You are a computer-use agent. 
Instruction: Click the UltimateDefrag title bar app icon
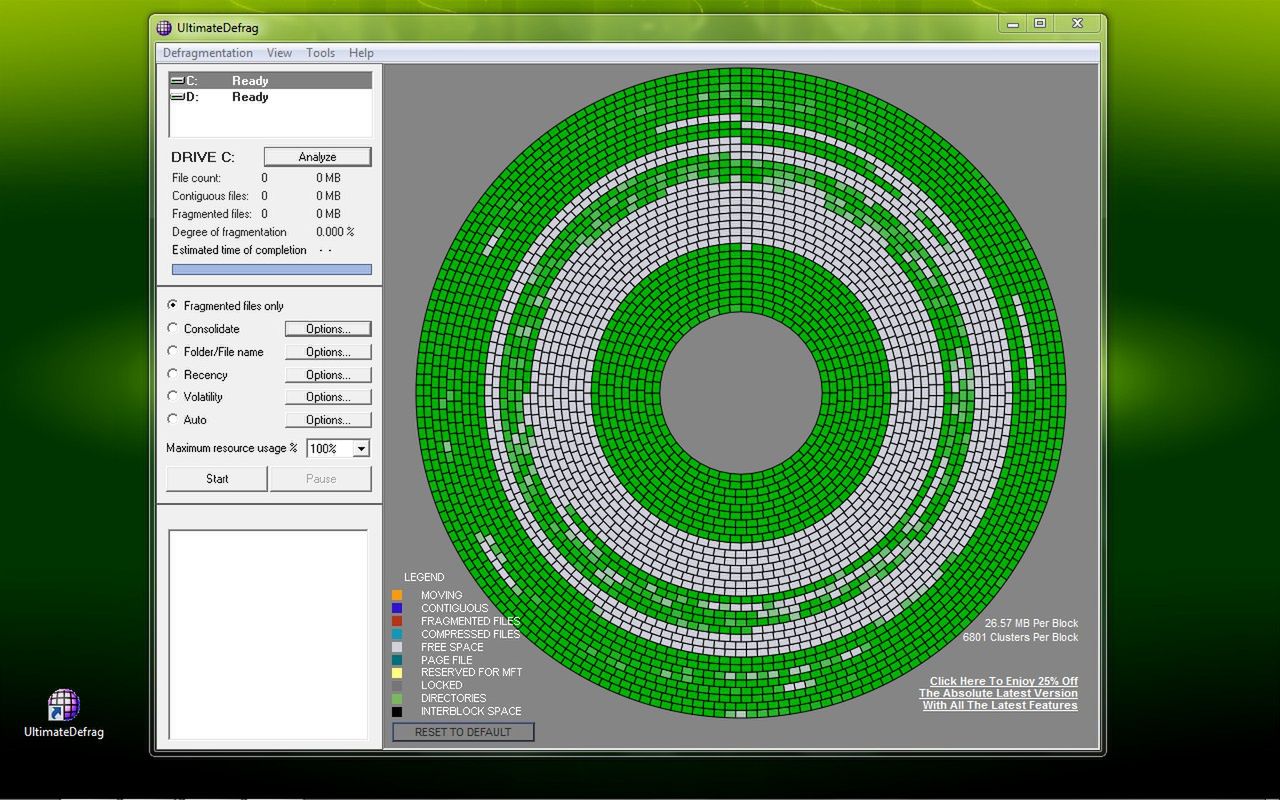click(165, 28)
